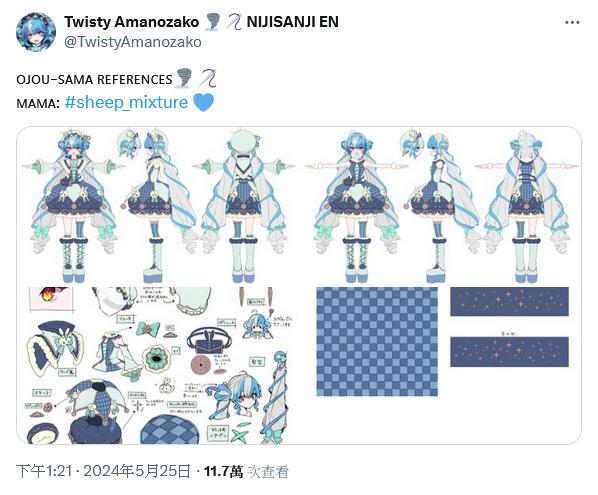The height and width of the screenshot is (495, 598).
Task: Click the Twisty Amanozako display name
Action: point(132,22)
